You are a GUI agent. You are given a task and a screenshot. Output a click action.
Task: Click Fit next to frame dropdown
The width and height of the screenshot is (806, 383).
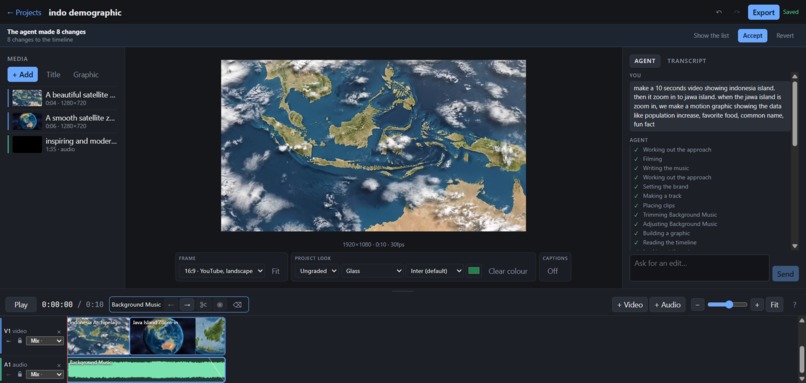coord(276,271)
